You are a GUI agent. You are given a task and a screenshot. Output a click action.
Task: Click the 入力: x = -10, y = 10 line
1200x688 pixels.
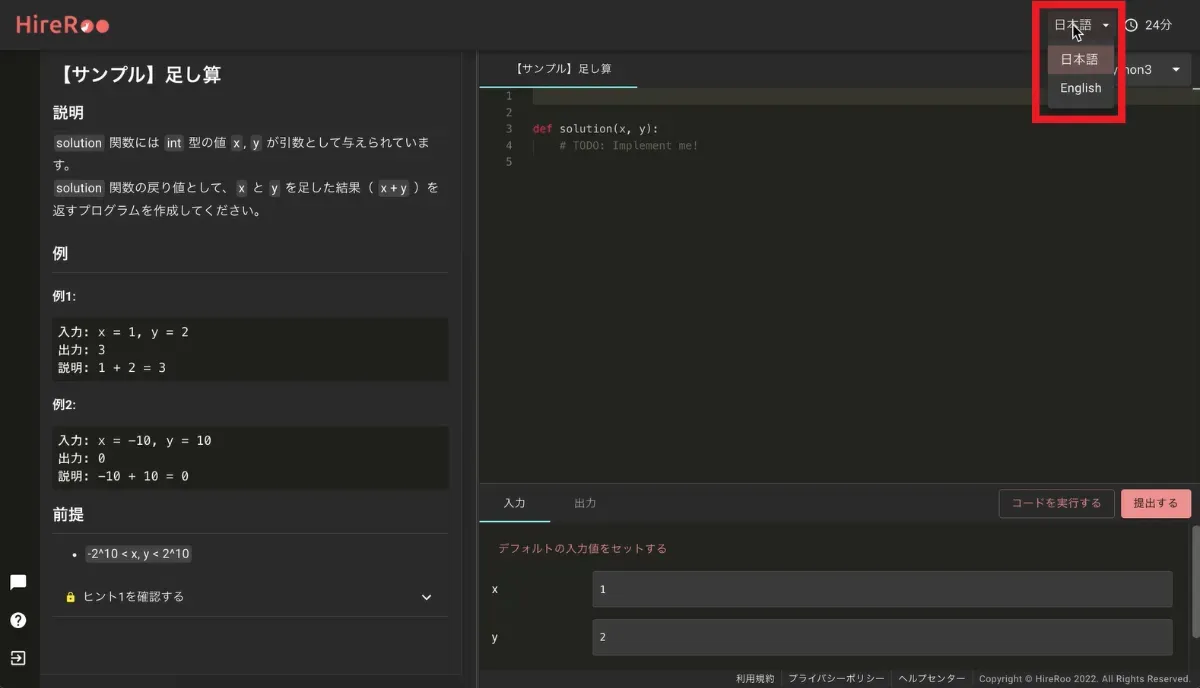tap(135, 441)
